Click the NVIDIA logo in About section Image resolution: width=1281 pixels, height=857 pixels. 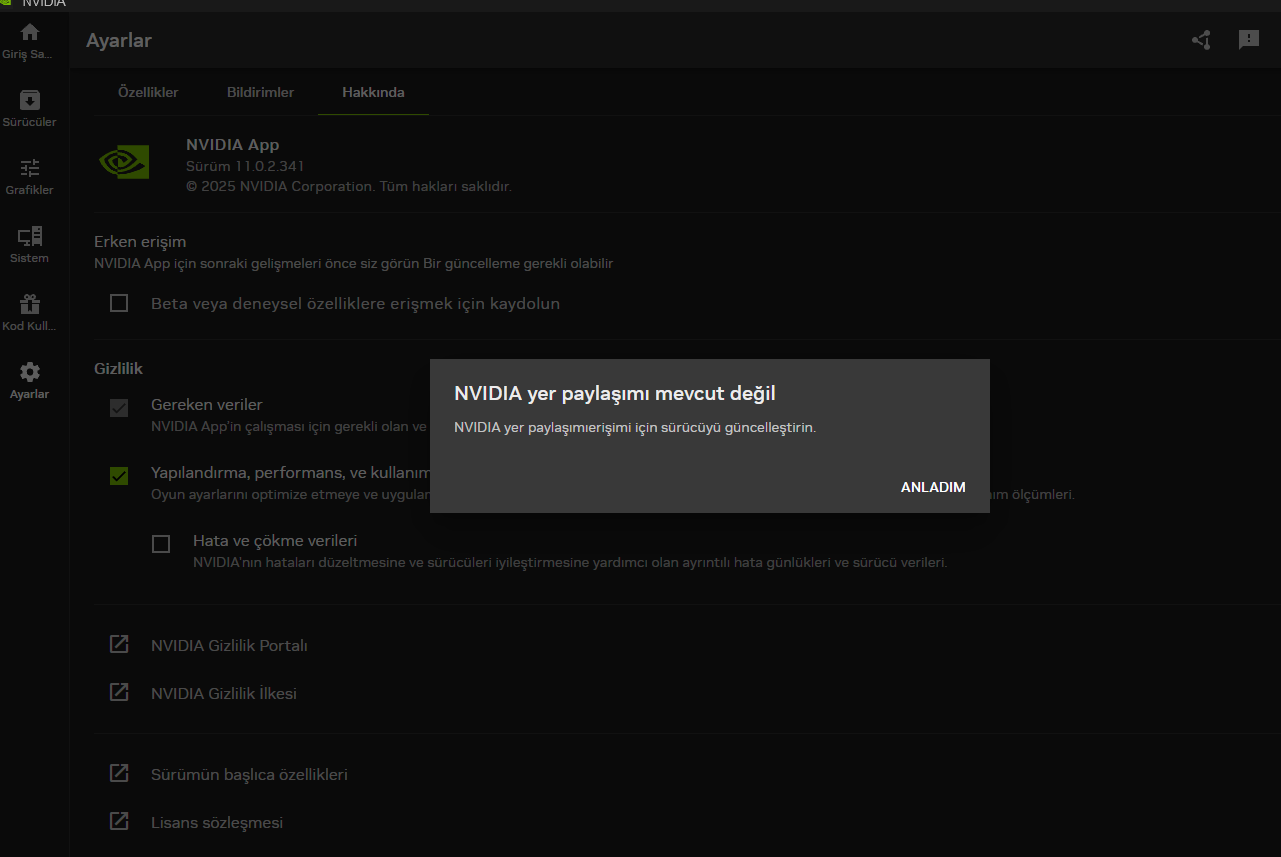[x=125, y=162]
